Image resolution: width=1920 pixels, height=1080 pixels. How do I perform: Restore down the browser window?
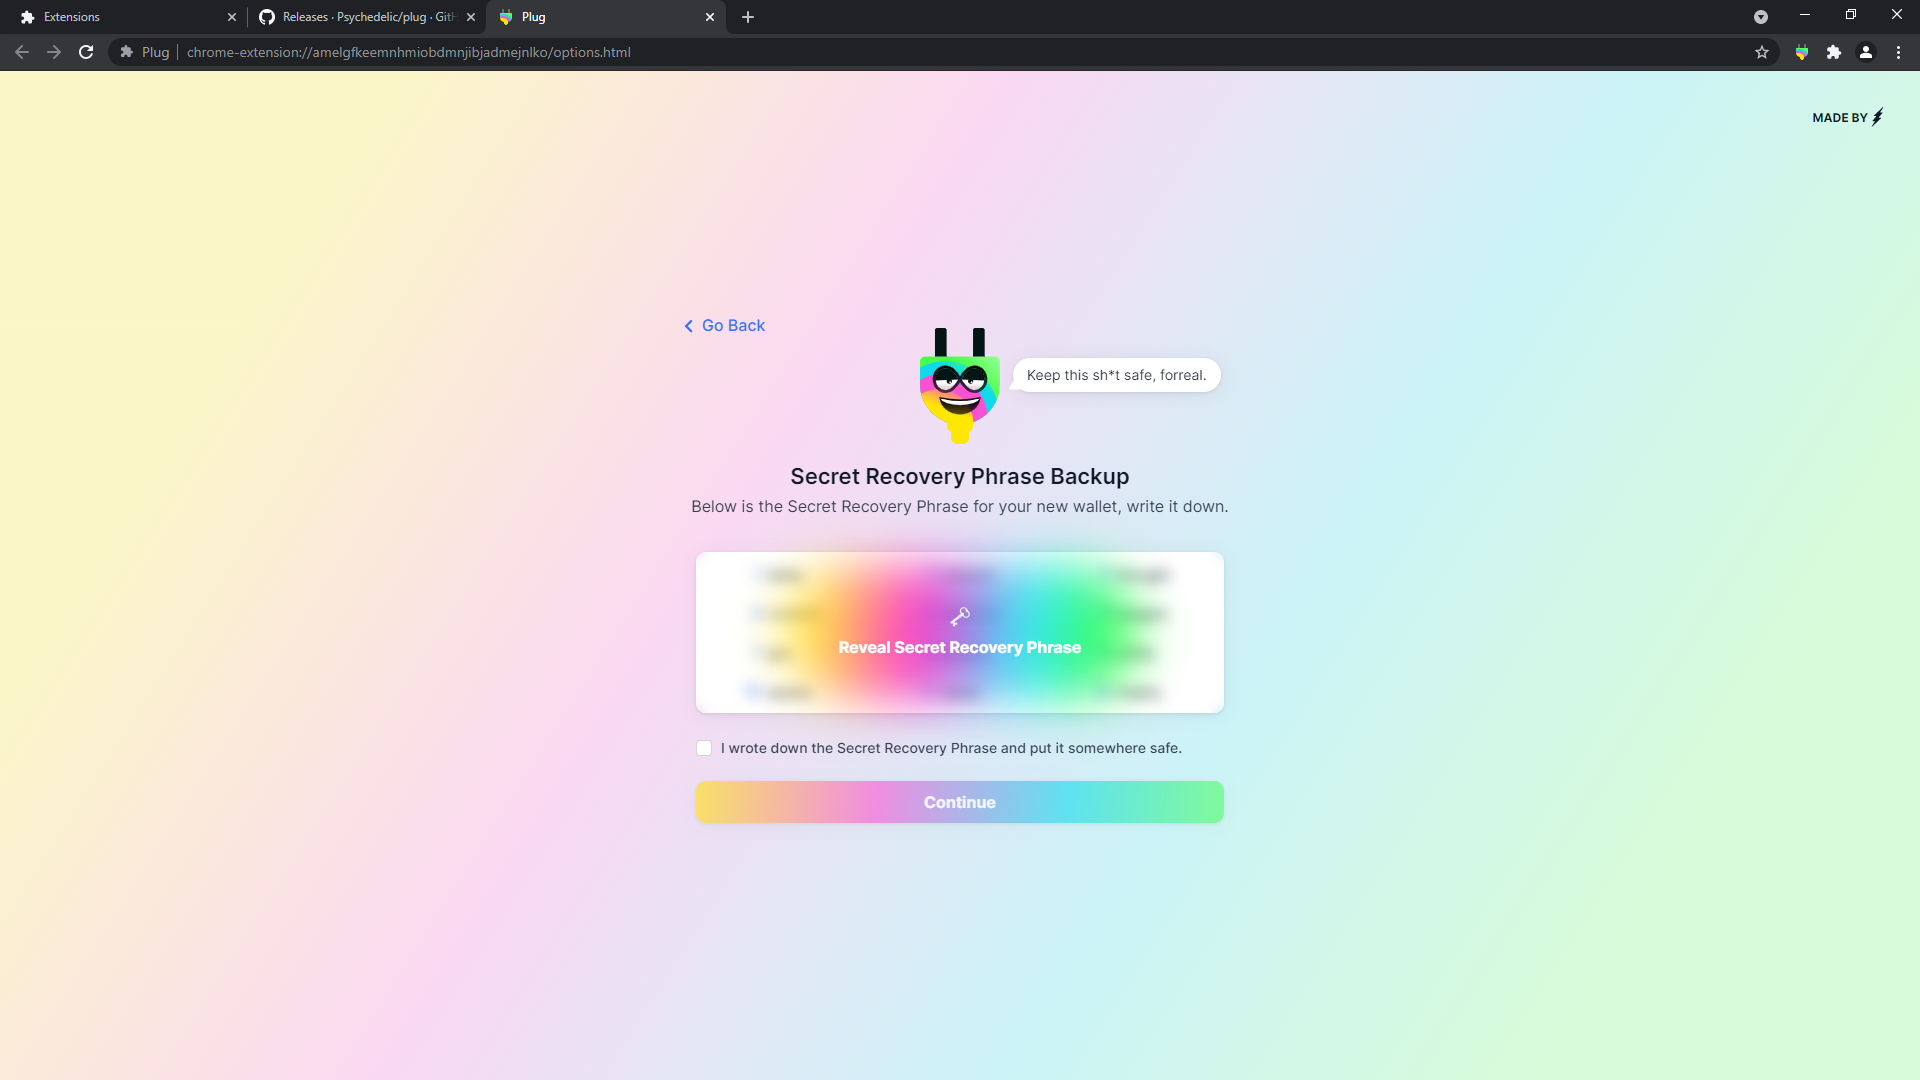tap(1851, 15)
